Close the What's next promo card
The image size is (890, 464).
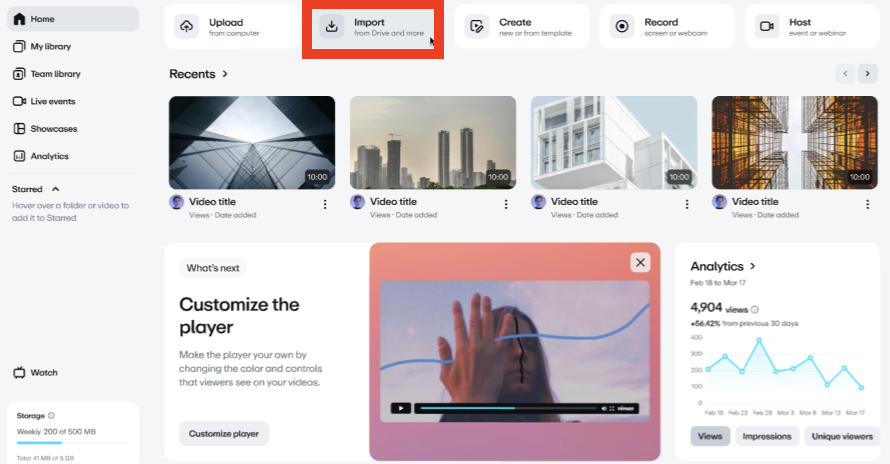(640, 262)
